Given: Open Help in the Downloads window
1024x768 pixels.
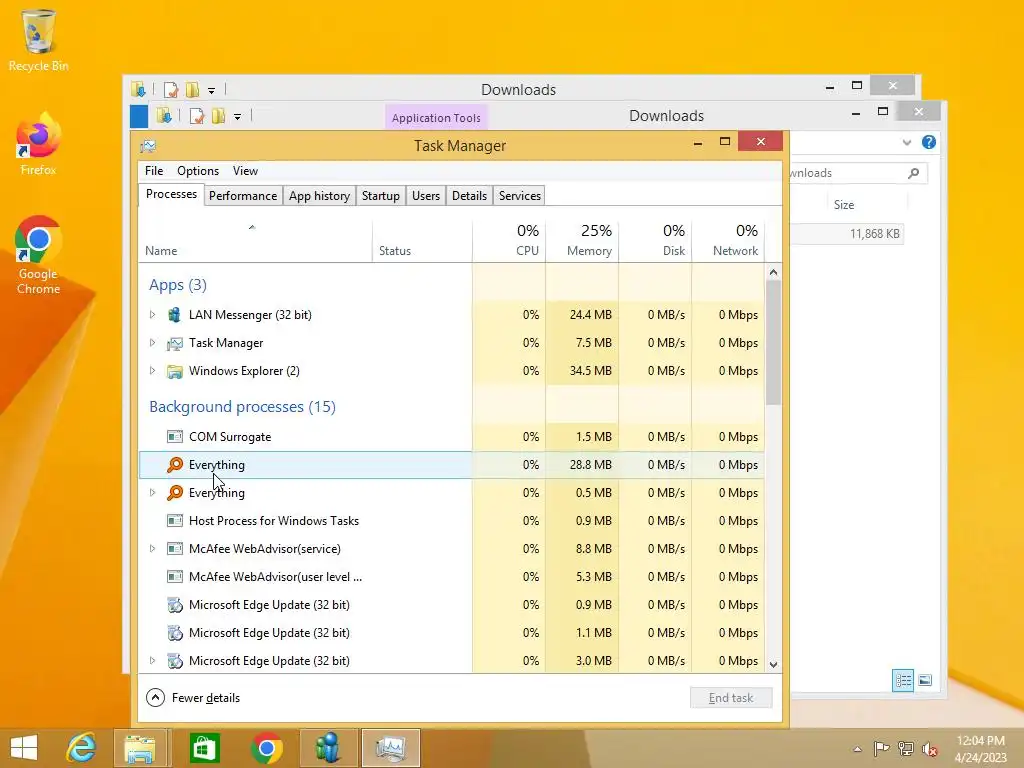Looking at the screenshot, I should coord(929,142).
